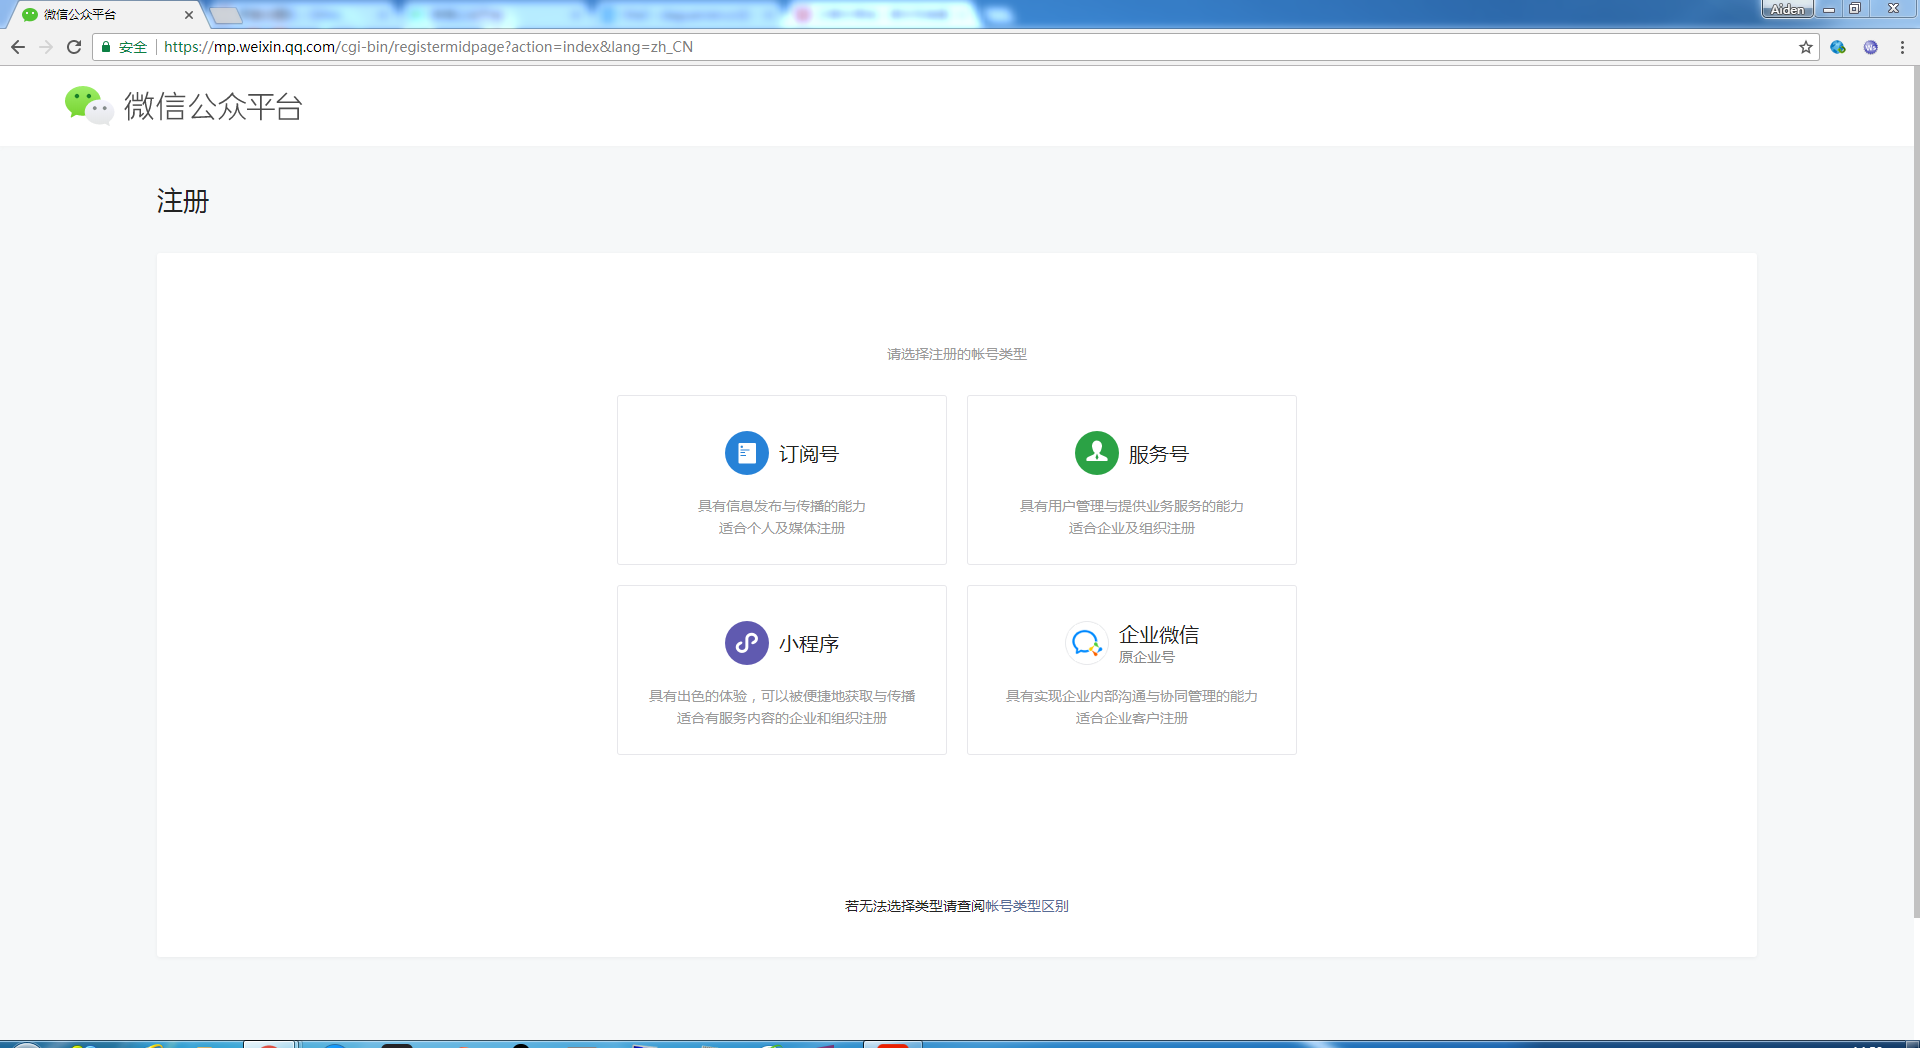1920x1048 pixels.
Task: Click 具有信息发布与传播的能力 text
Action: pos(782,506)
